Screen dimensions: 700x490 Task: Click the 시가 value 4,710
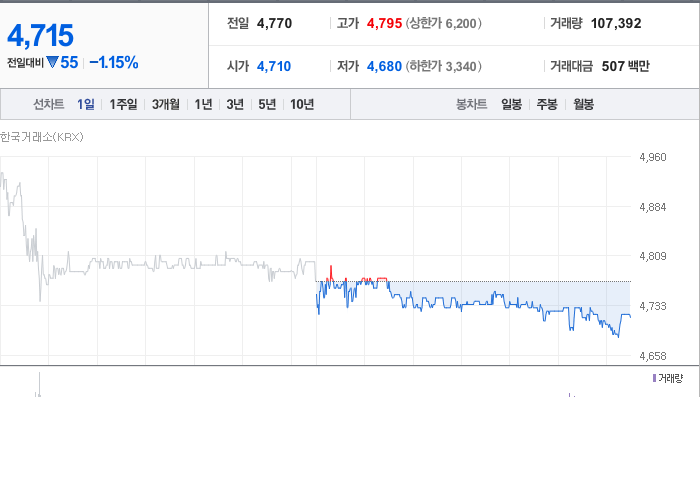tap(274, 66)
